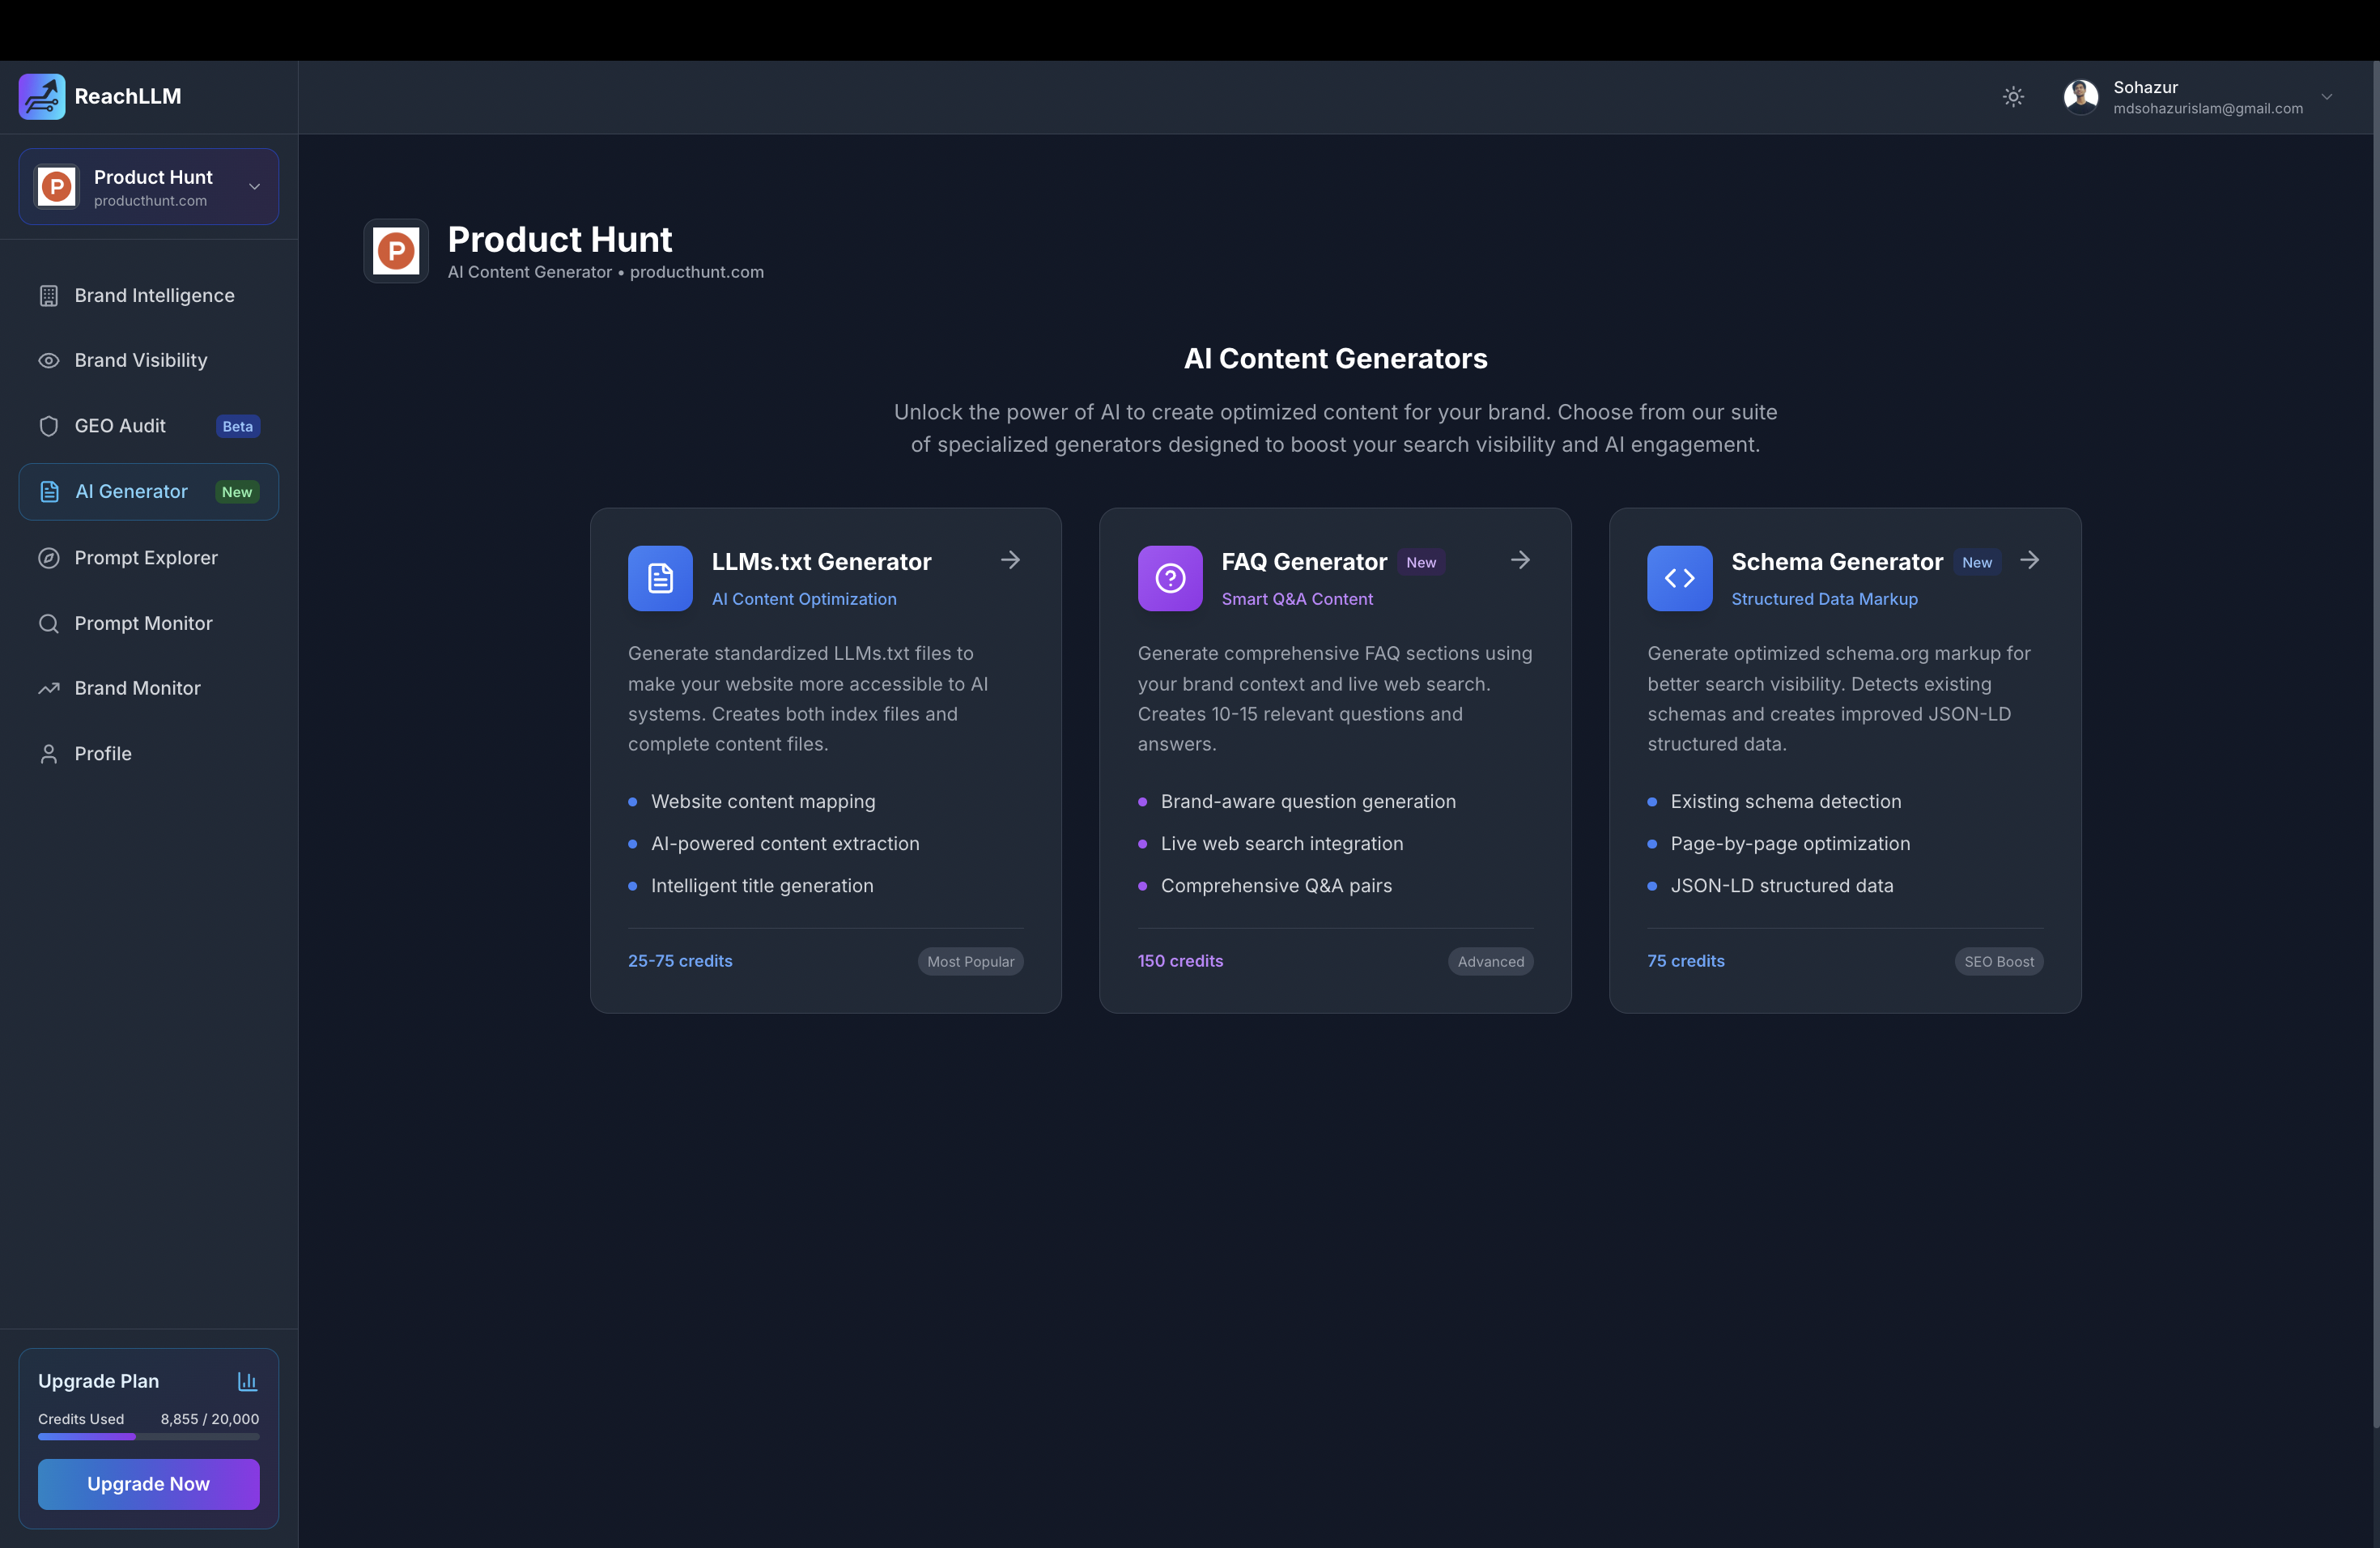Expand the Sohazur account menu chevron
This screenshot has height=1548, width=2380.
2327,97
